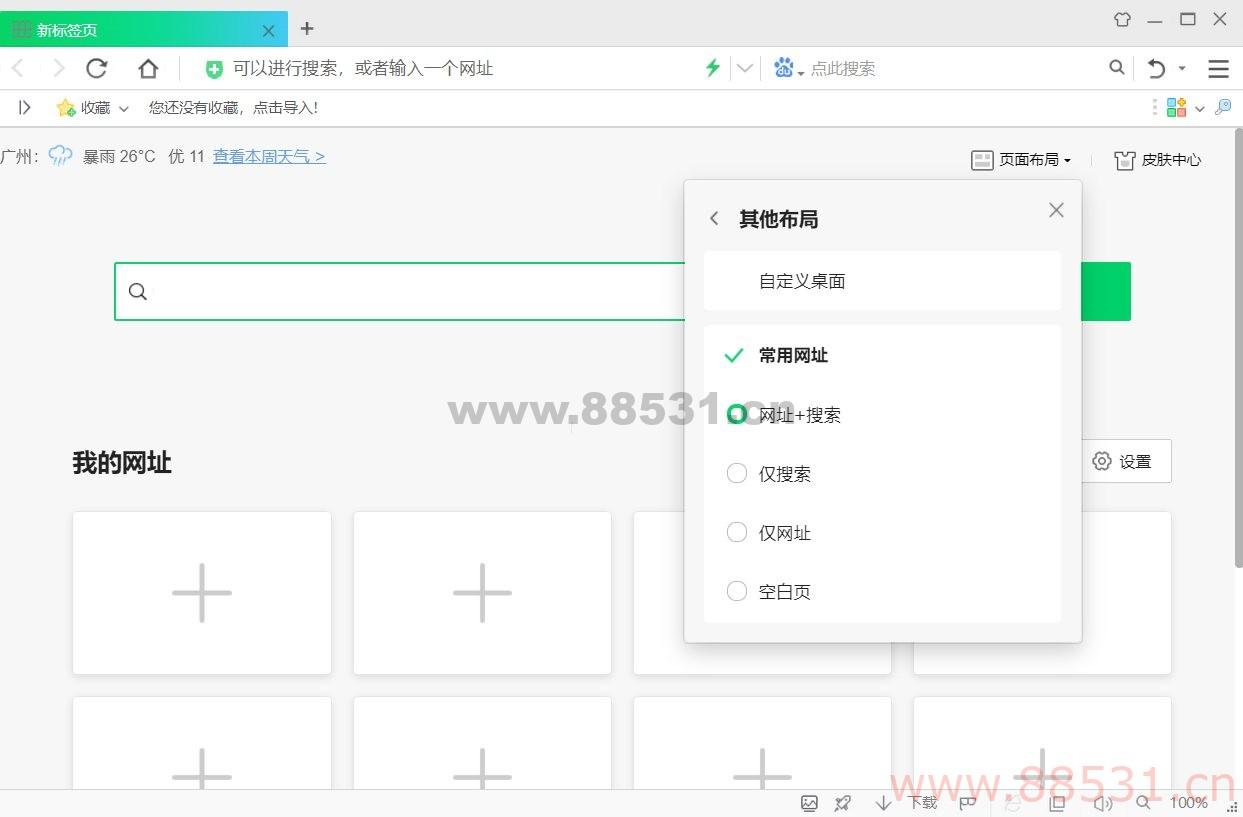Click the find magnifier on bookmarks bar
The width and height of the screenshot is (1243, 817).
(1223, 107)
